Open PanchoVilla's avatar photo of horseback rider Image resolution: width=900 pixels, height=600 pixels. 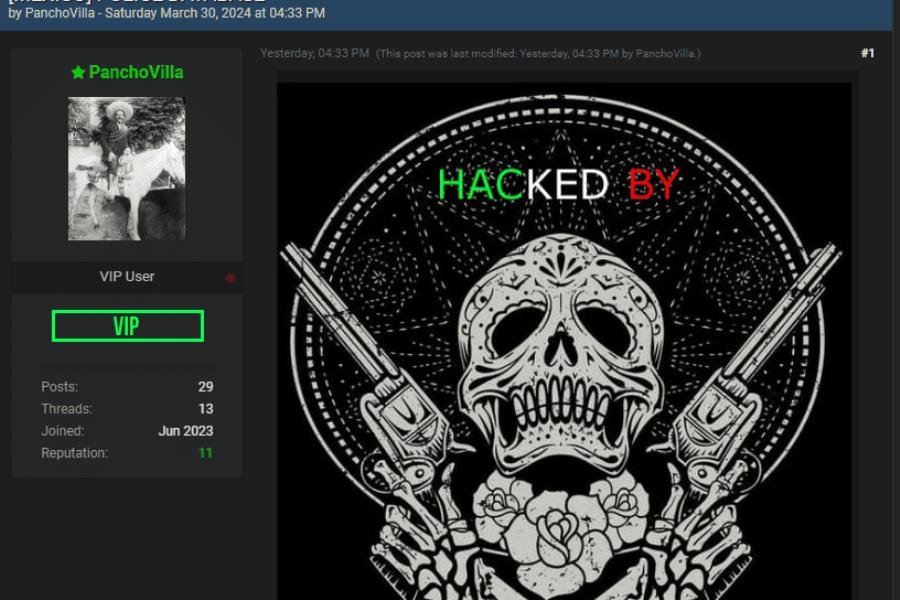tap(126, 168)
